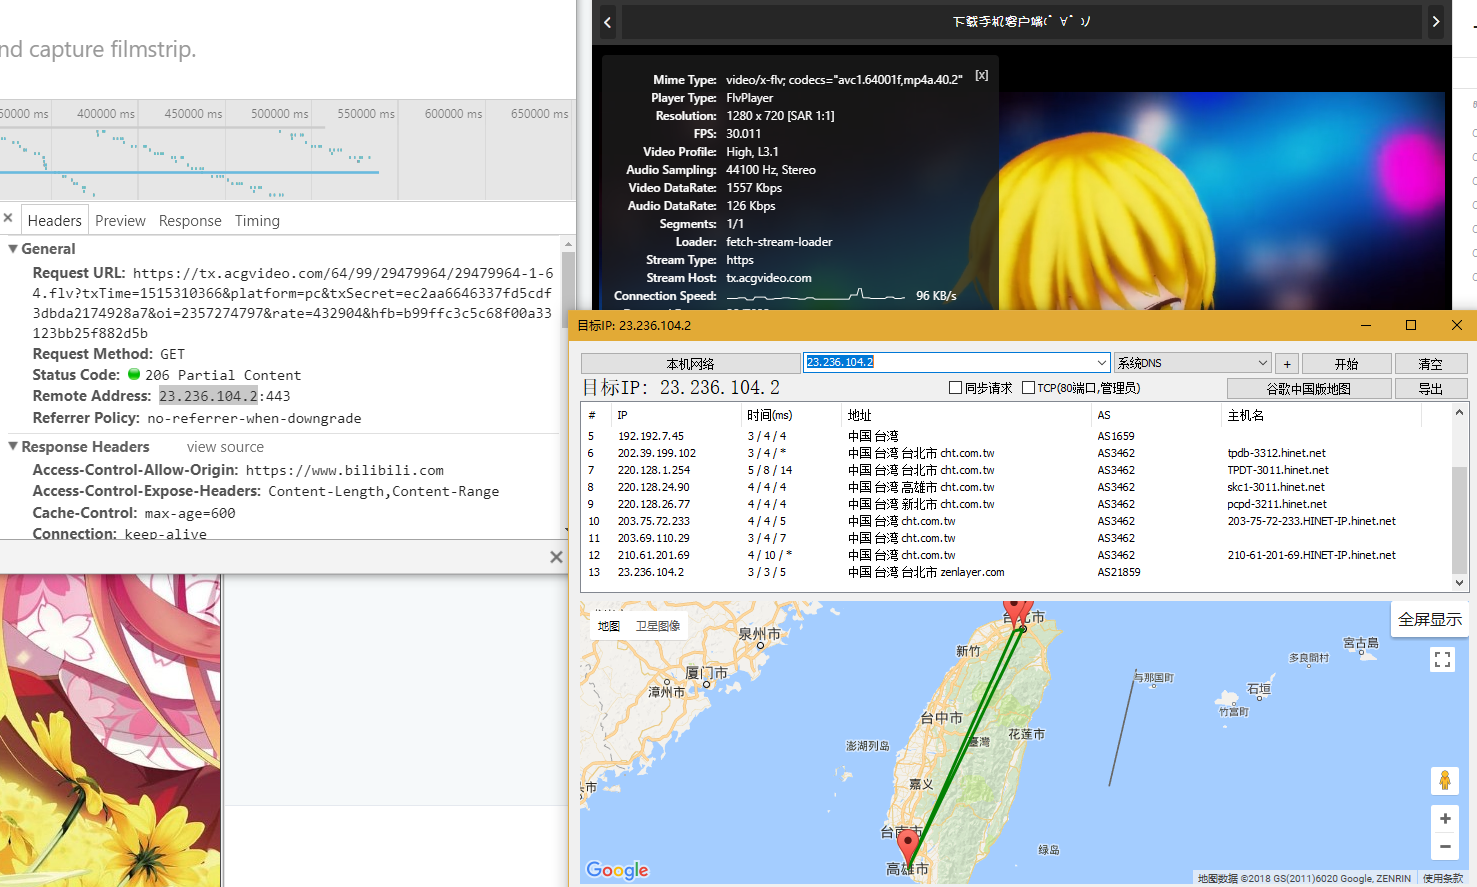Click the 导出 export button
This screenshot has height=887, width=1477.
pyautogui.click(x=1431, y=389)
